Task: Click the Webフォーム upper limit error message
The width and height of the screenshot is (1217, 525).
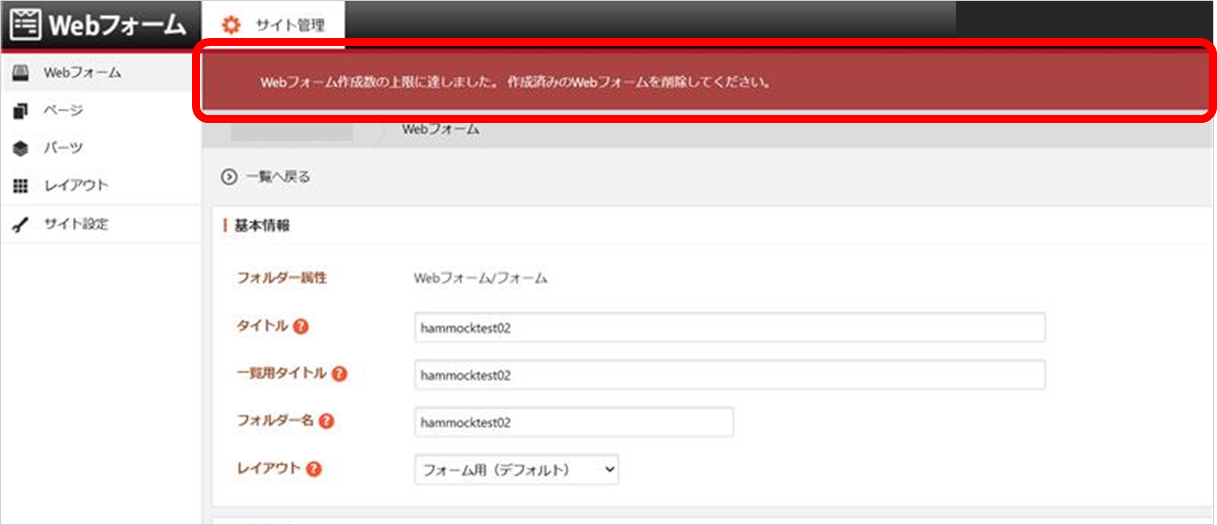Action: click(515, 82)
